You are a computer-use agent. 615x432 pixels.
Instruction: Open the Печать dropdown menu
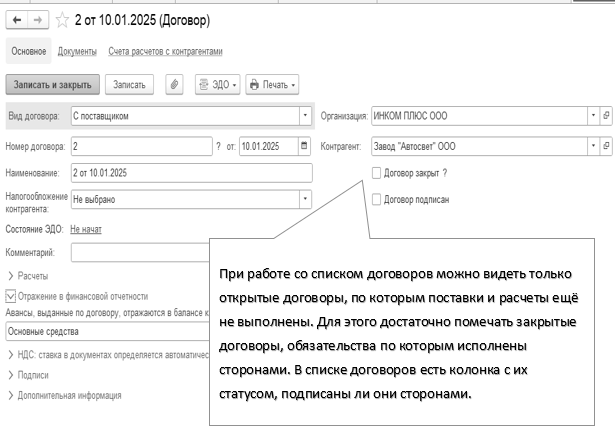[272, 84]
